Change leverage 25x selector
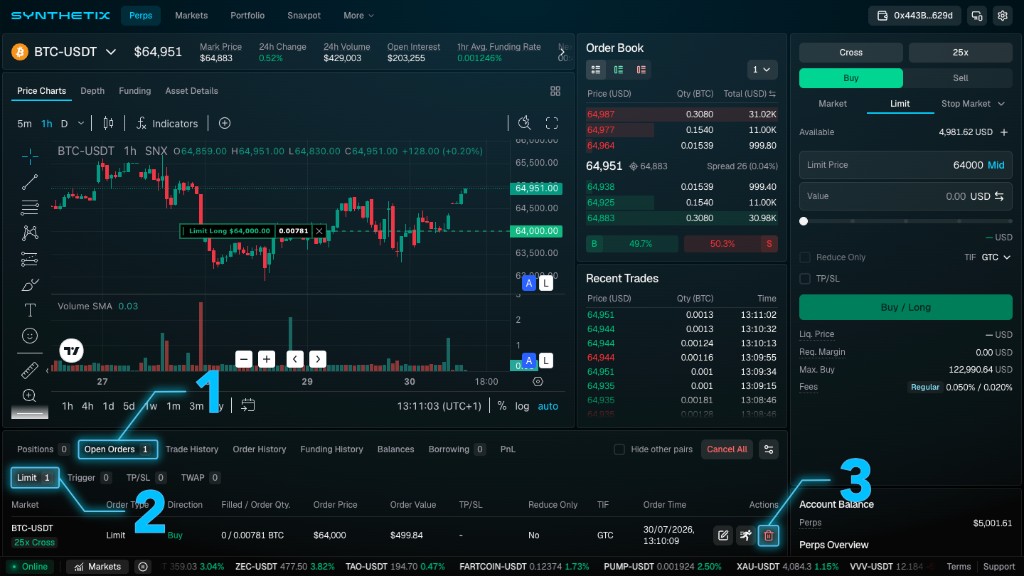Screen dimensions: 1024x576 click(960, 52)
